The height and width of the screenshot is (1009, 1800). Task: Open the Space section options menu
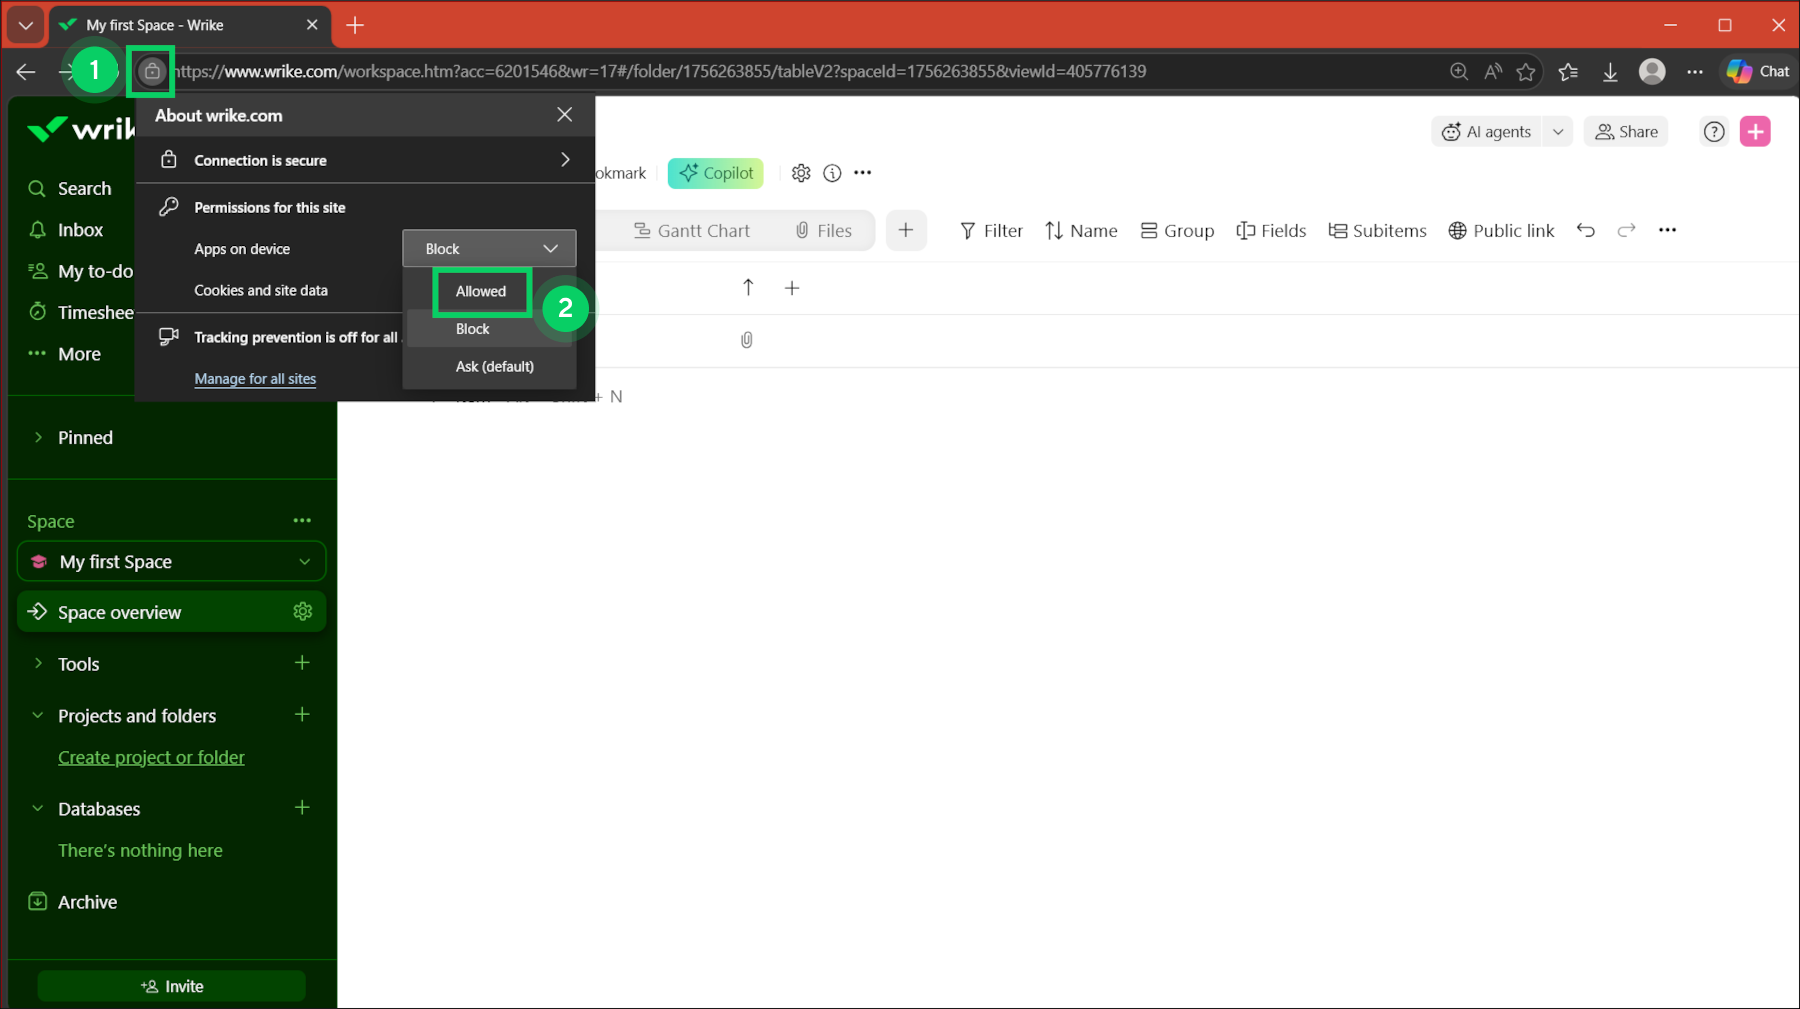coord(302,521)
